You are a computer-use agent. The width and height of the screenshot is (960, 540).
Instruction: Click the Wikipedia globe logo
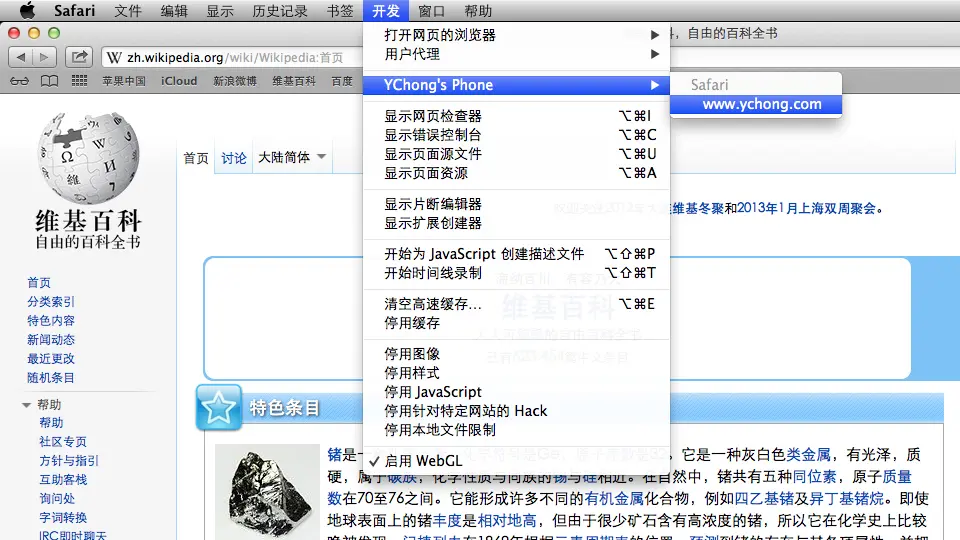[x=88, y=157]
